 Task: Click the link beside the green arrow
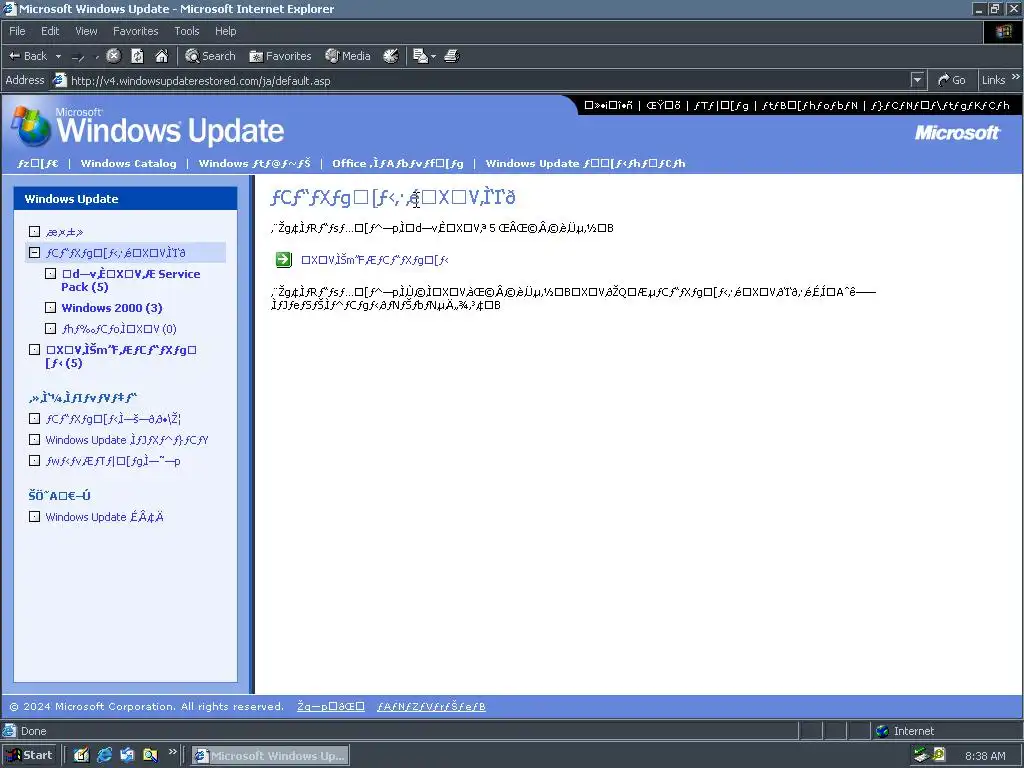click(x=374, y=260)
